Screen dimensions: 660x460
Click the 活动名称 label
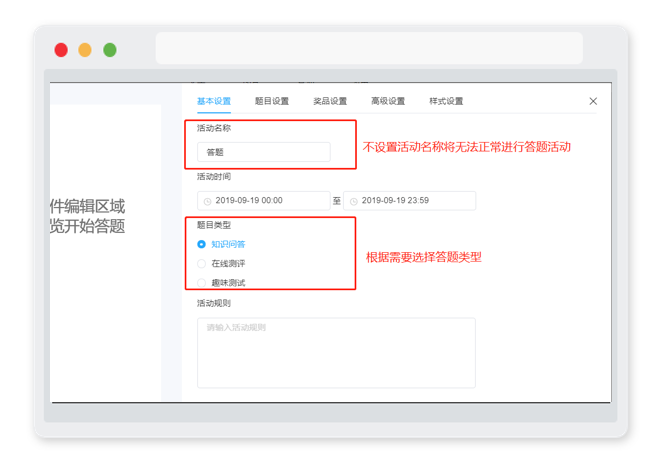pyautogui.click(x=214, y=128)
